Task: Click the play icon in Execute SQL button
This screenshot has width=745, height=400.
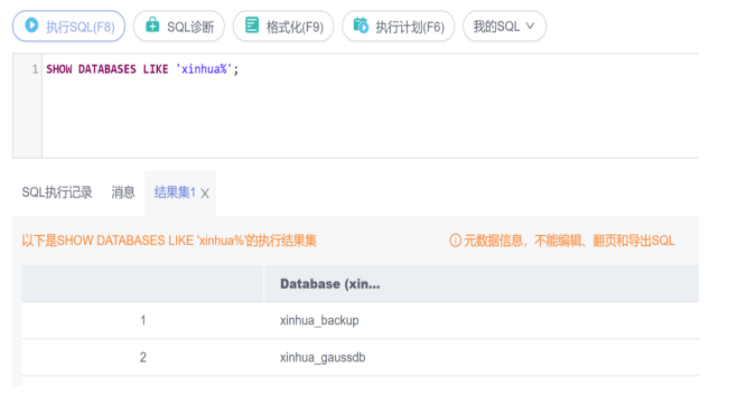Action: (32, 27)
